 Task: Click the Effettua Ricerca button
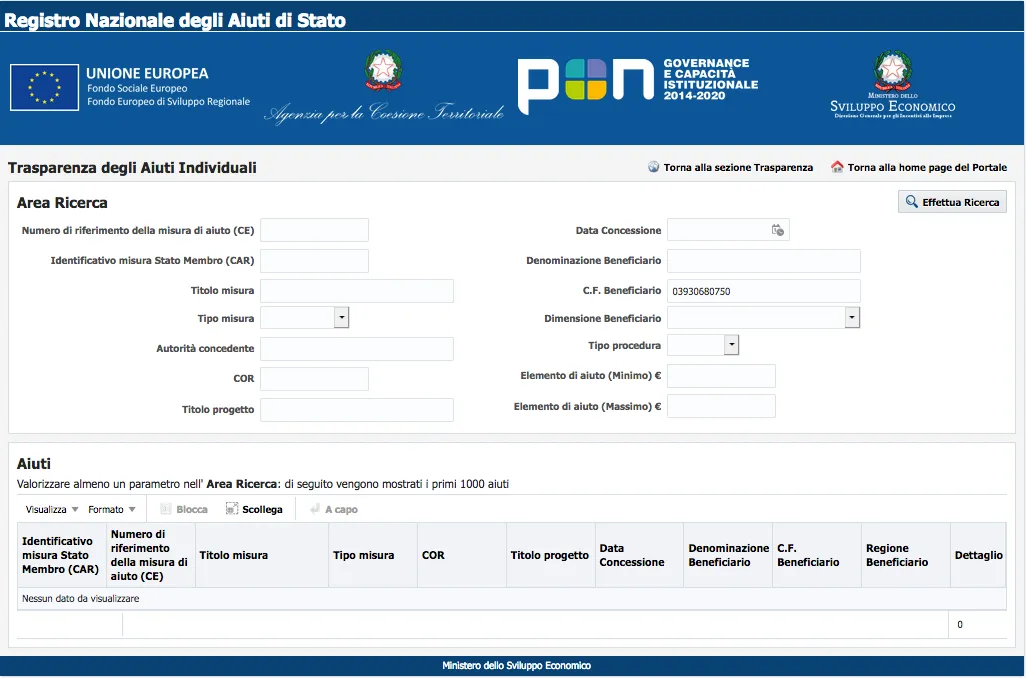click(952, 202)
